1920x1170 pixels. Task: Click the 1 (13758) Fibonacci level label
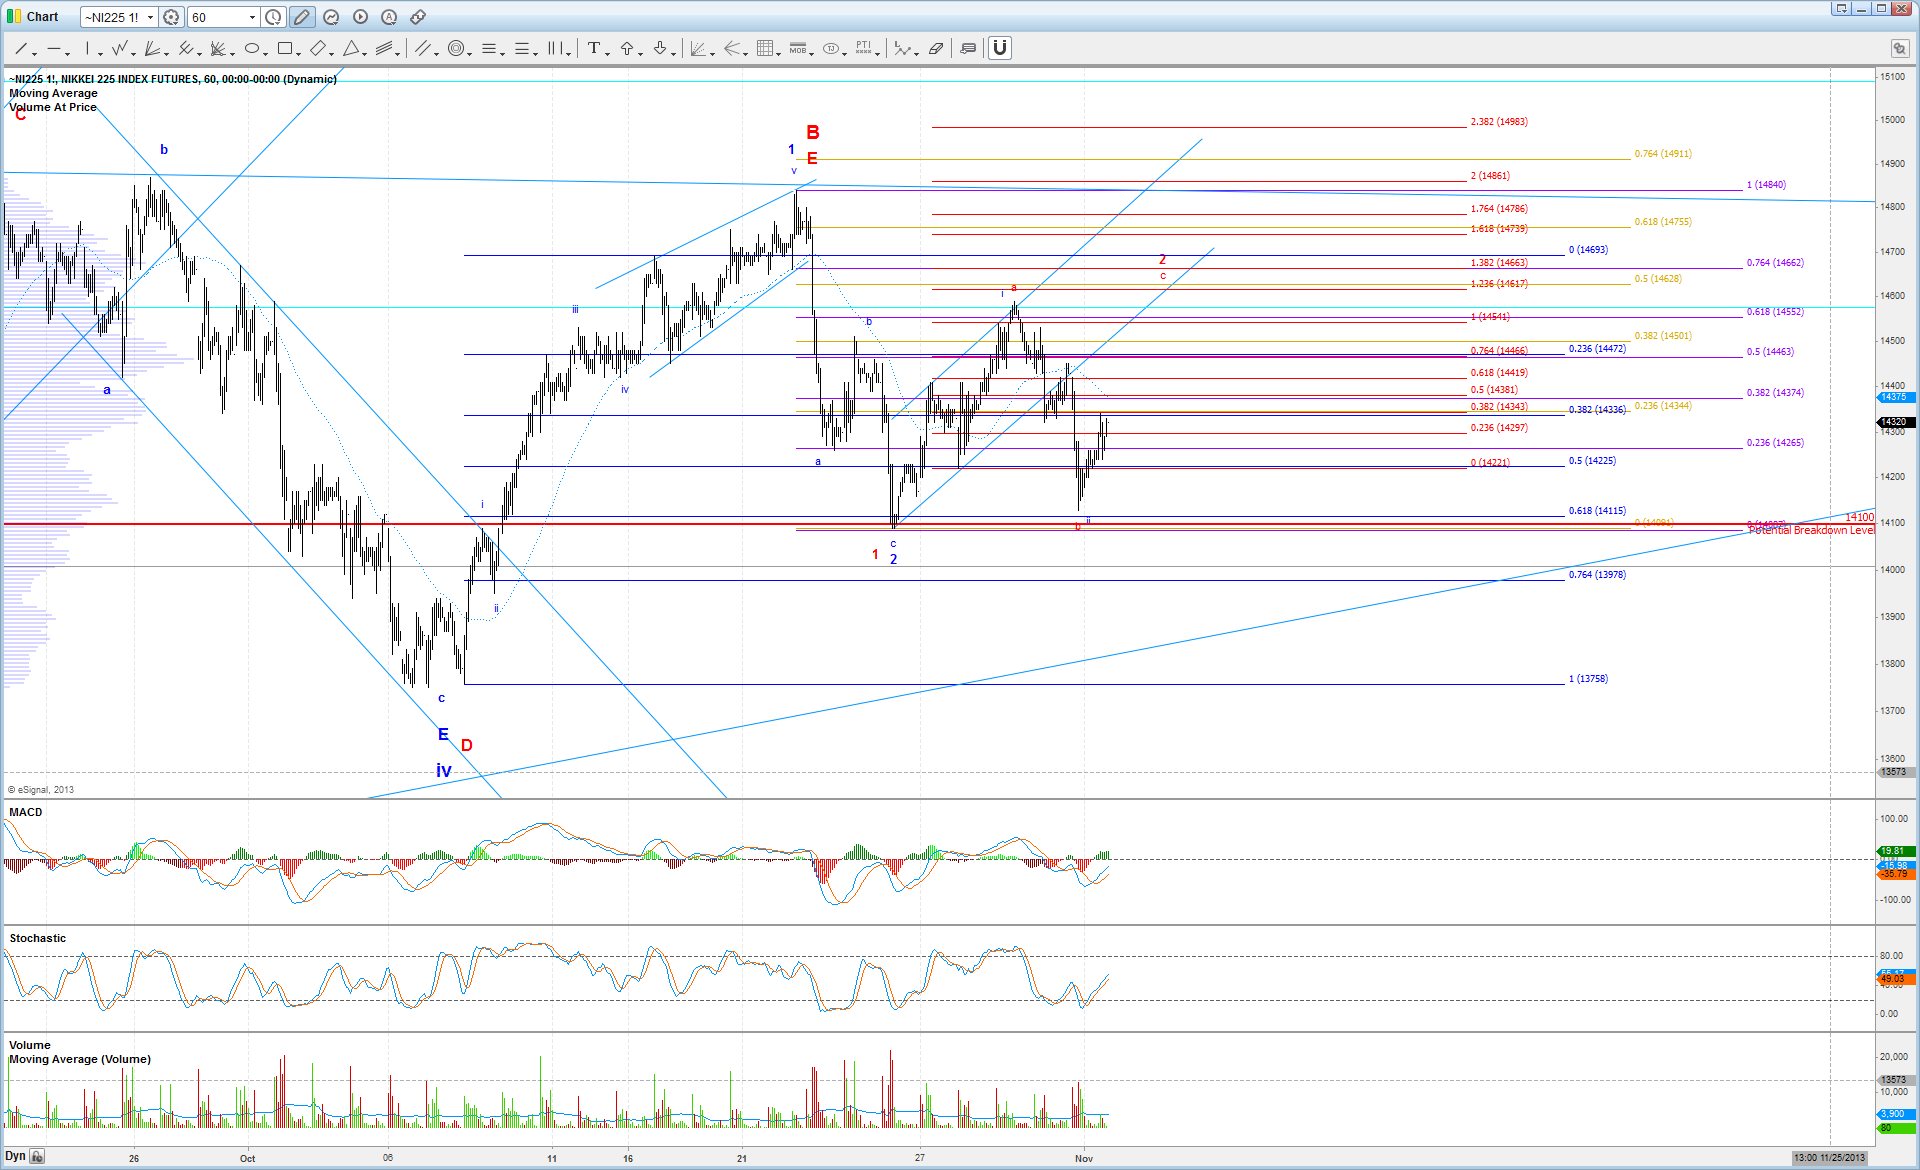coord(1588,679)
